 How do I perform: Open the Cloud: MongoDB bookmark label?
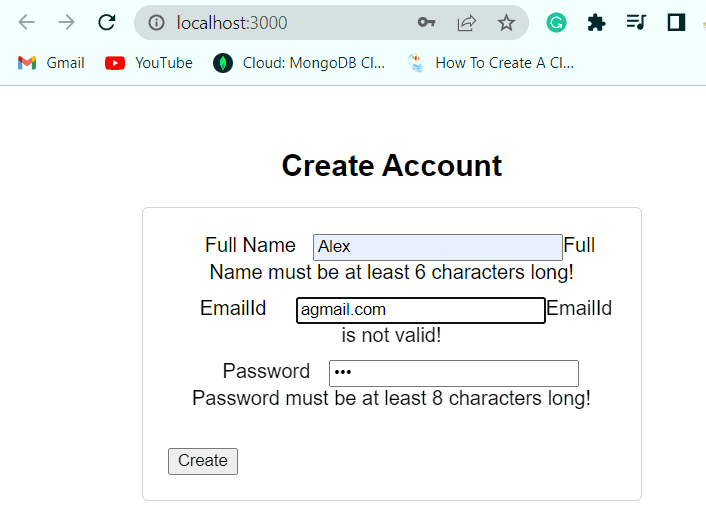point(314,63)
